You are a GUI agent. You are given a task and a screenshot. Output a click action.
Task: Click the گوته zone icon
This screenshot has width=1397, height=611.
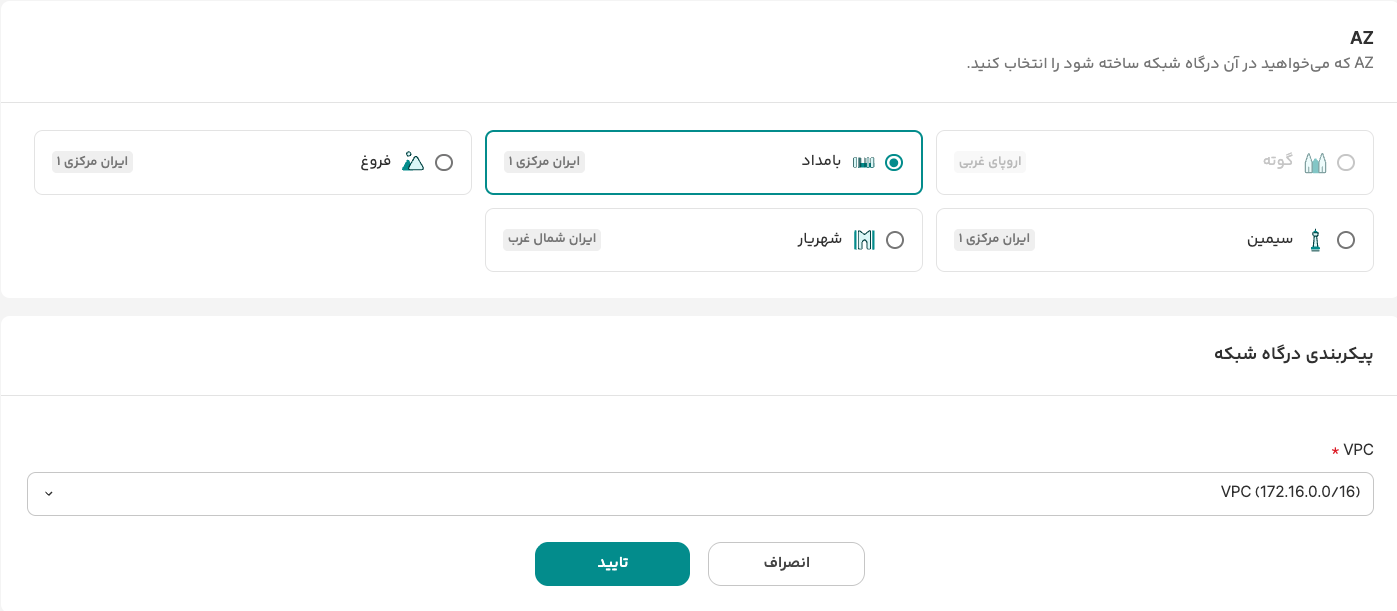click(1315, 162)
